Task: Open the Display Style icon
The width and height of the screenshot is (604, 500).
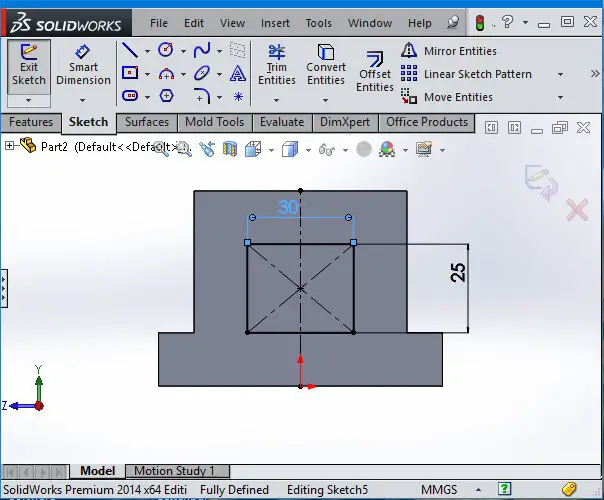Action: coord(290,149)
